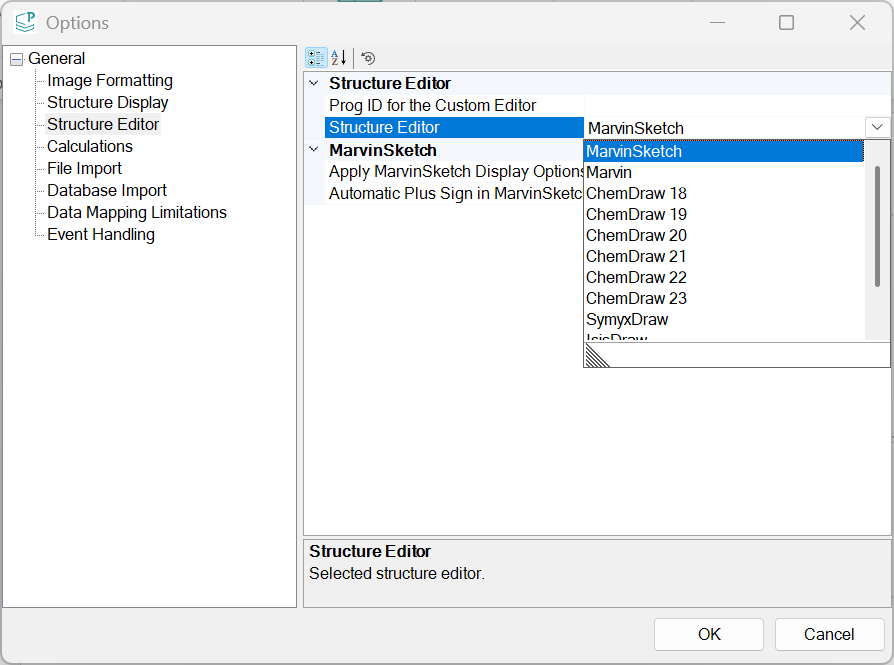Image resolution: width=894 pixels, height=665 pixels.
Task: Click the Alphabetical sort icon
Action: [x=339, y=58]
